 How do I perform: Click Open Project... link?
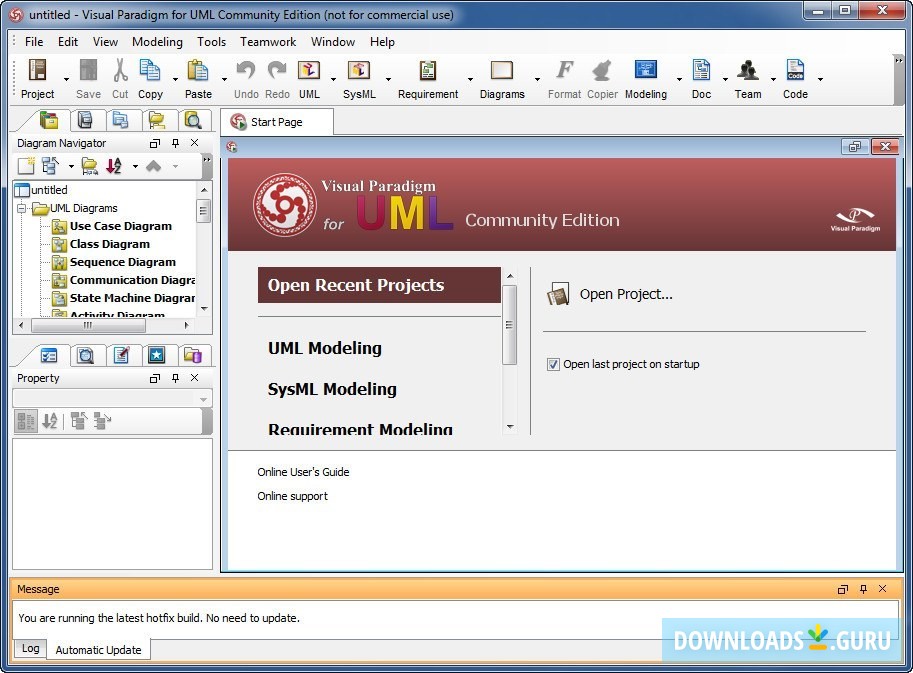coord(626,294)
